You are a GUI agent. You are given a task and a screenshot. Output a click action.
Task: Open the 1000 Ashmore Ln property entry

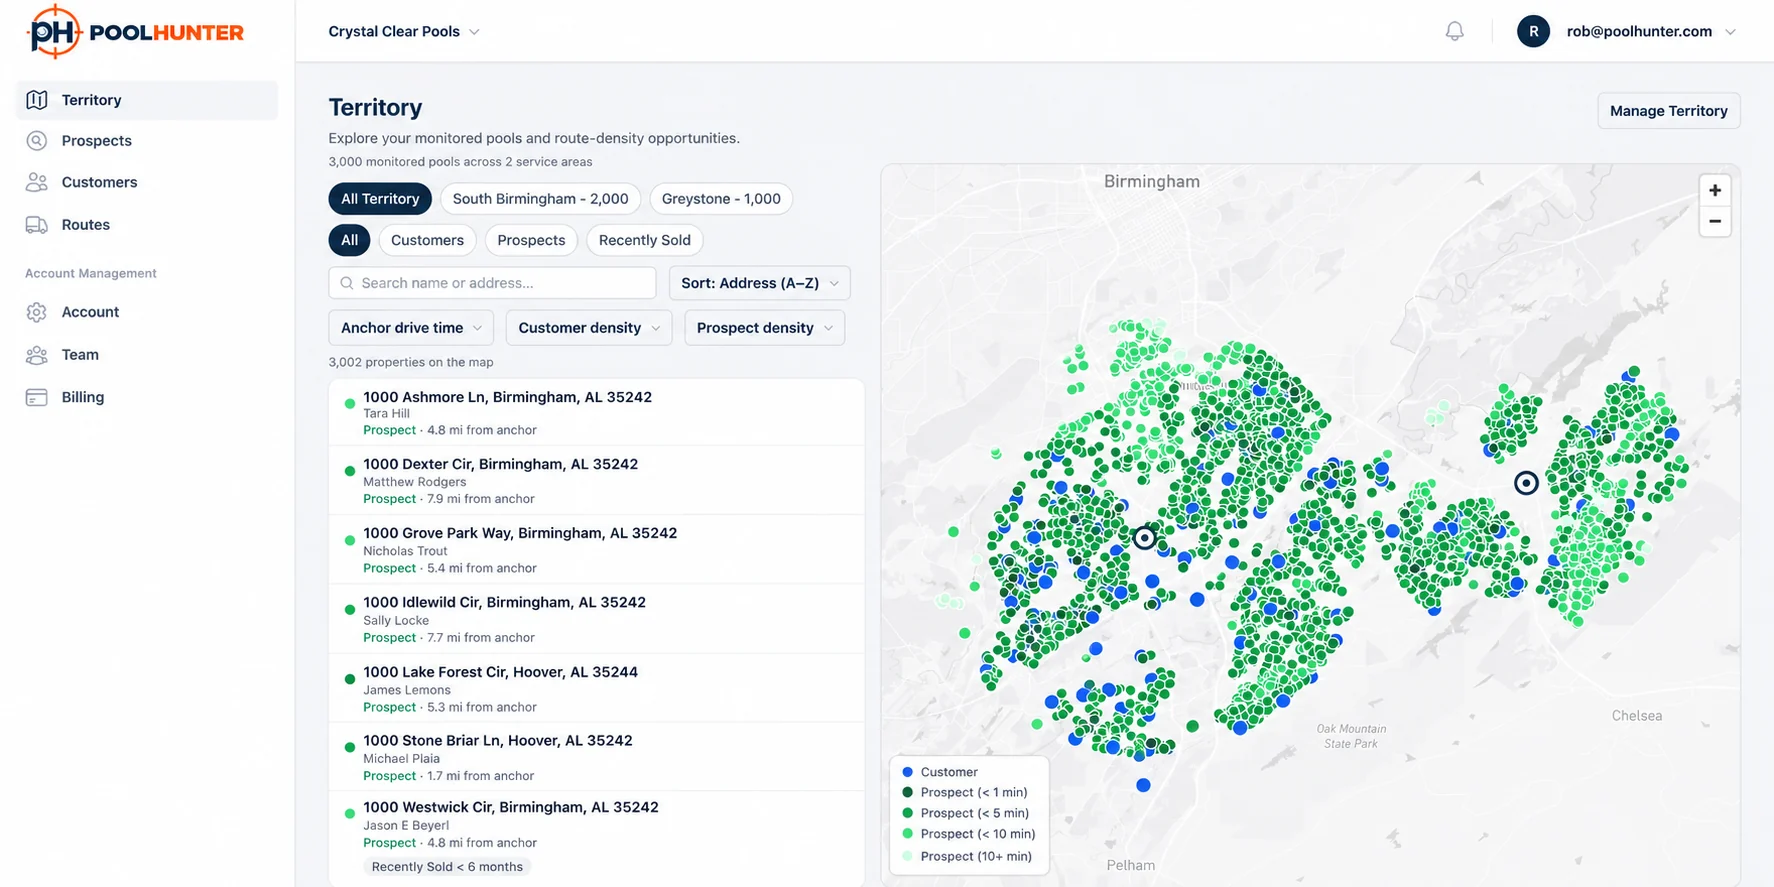[x=597, y=413]
